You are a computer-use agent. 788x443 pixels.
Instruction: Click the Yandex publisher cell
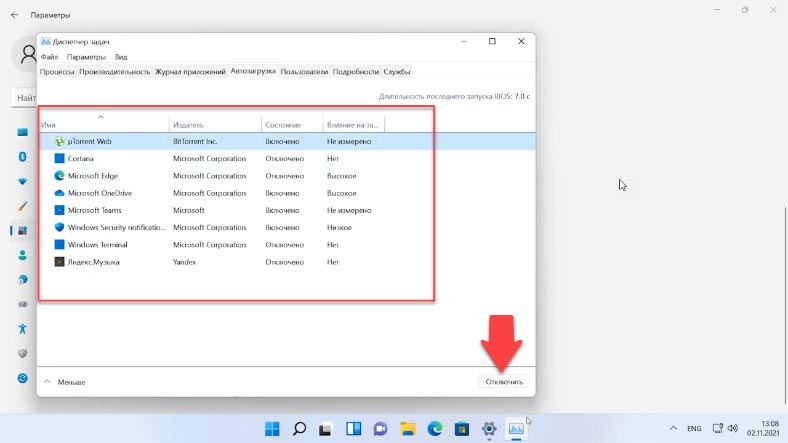click(184, 262)
